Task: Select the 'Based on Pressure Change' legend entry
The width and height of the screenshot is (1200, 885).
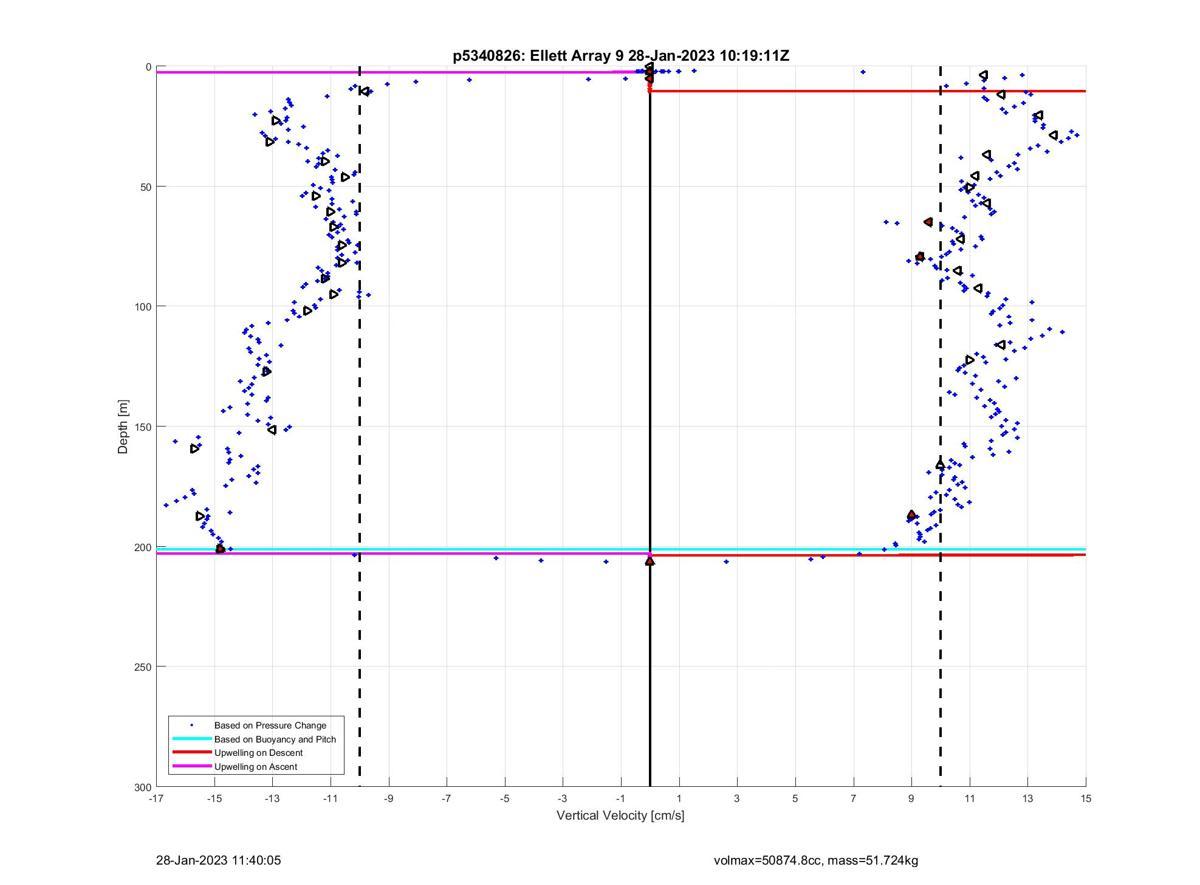Action: [x=270, y=725]
